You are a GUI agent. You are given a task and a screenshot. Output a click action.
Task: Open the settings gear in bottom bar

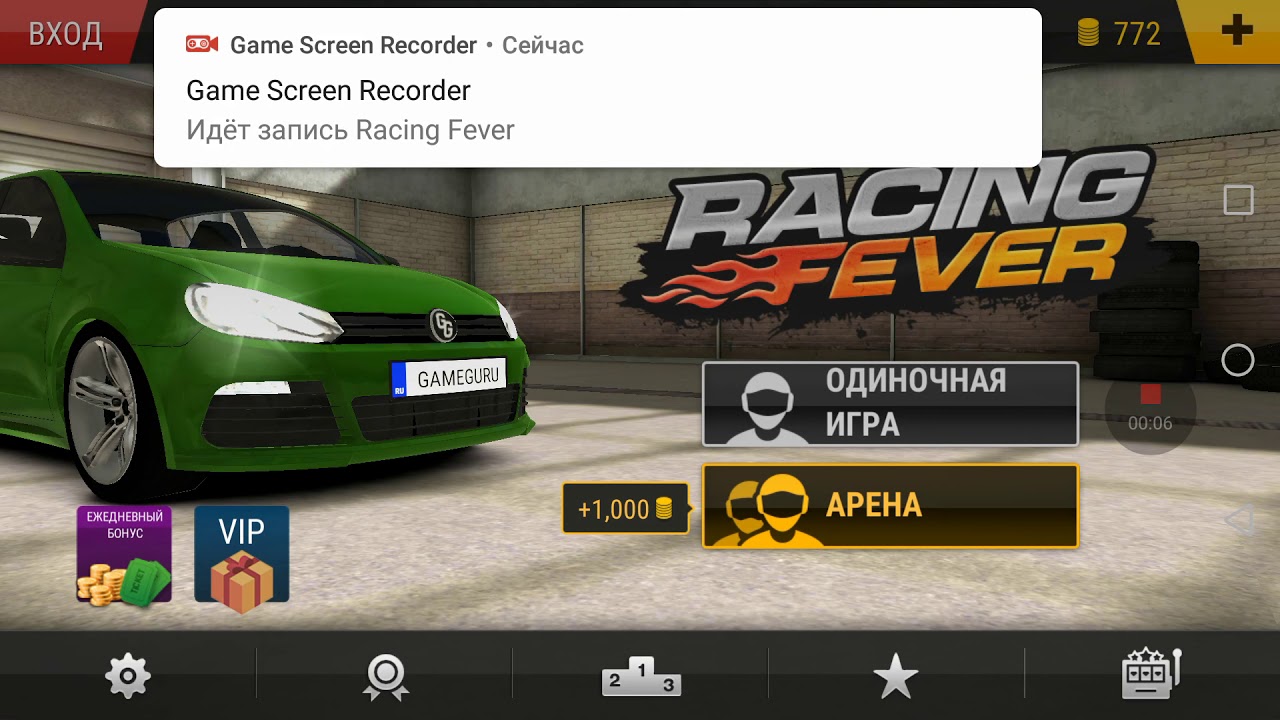[x=128, y=676]
